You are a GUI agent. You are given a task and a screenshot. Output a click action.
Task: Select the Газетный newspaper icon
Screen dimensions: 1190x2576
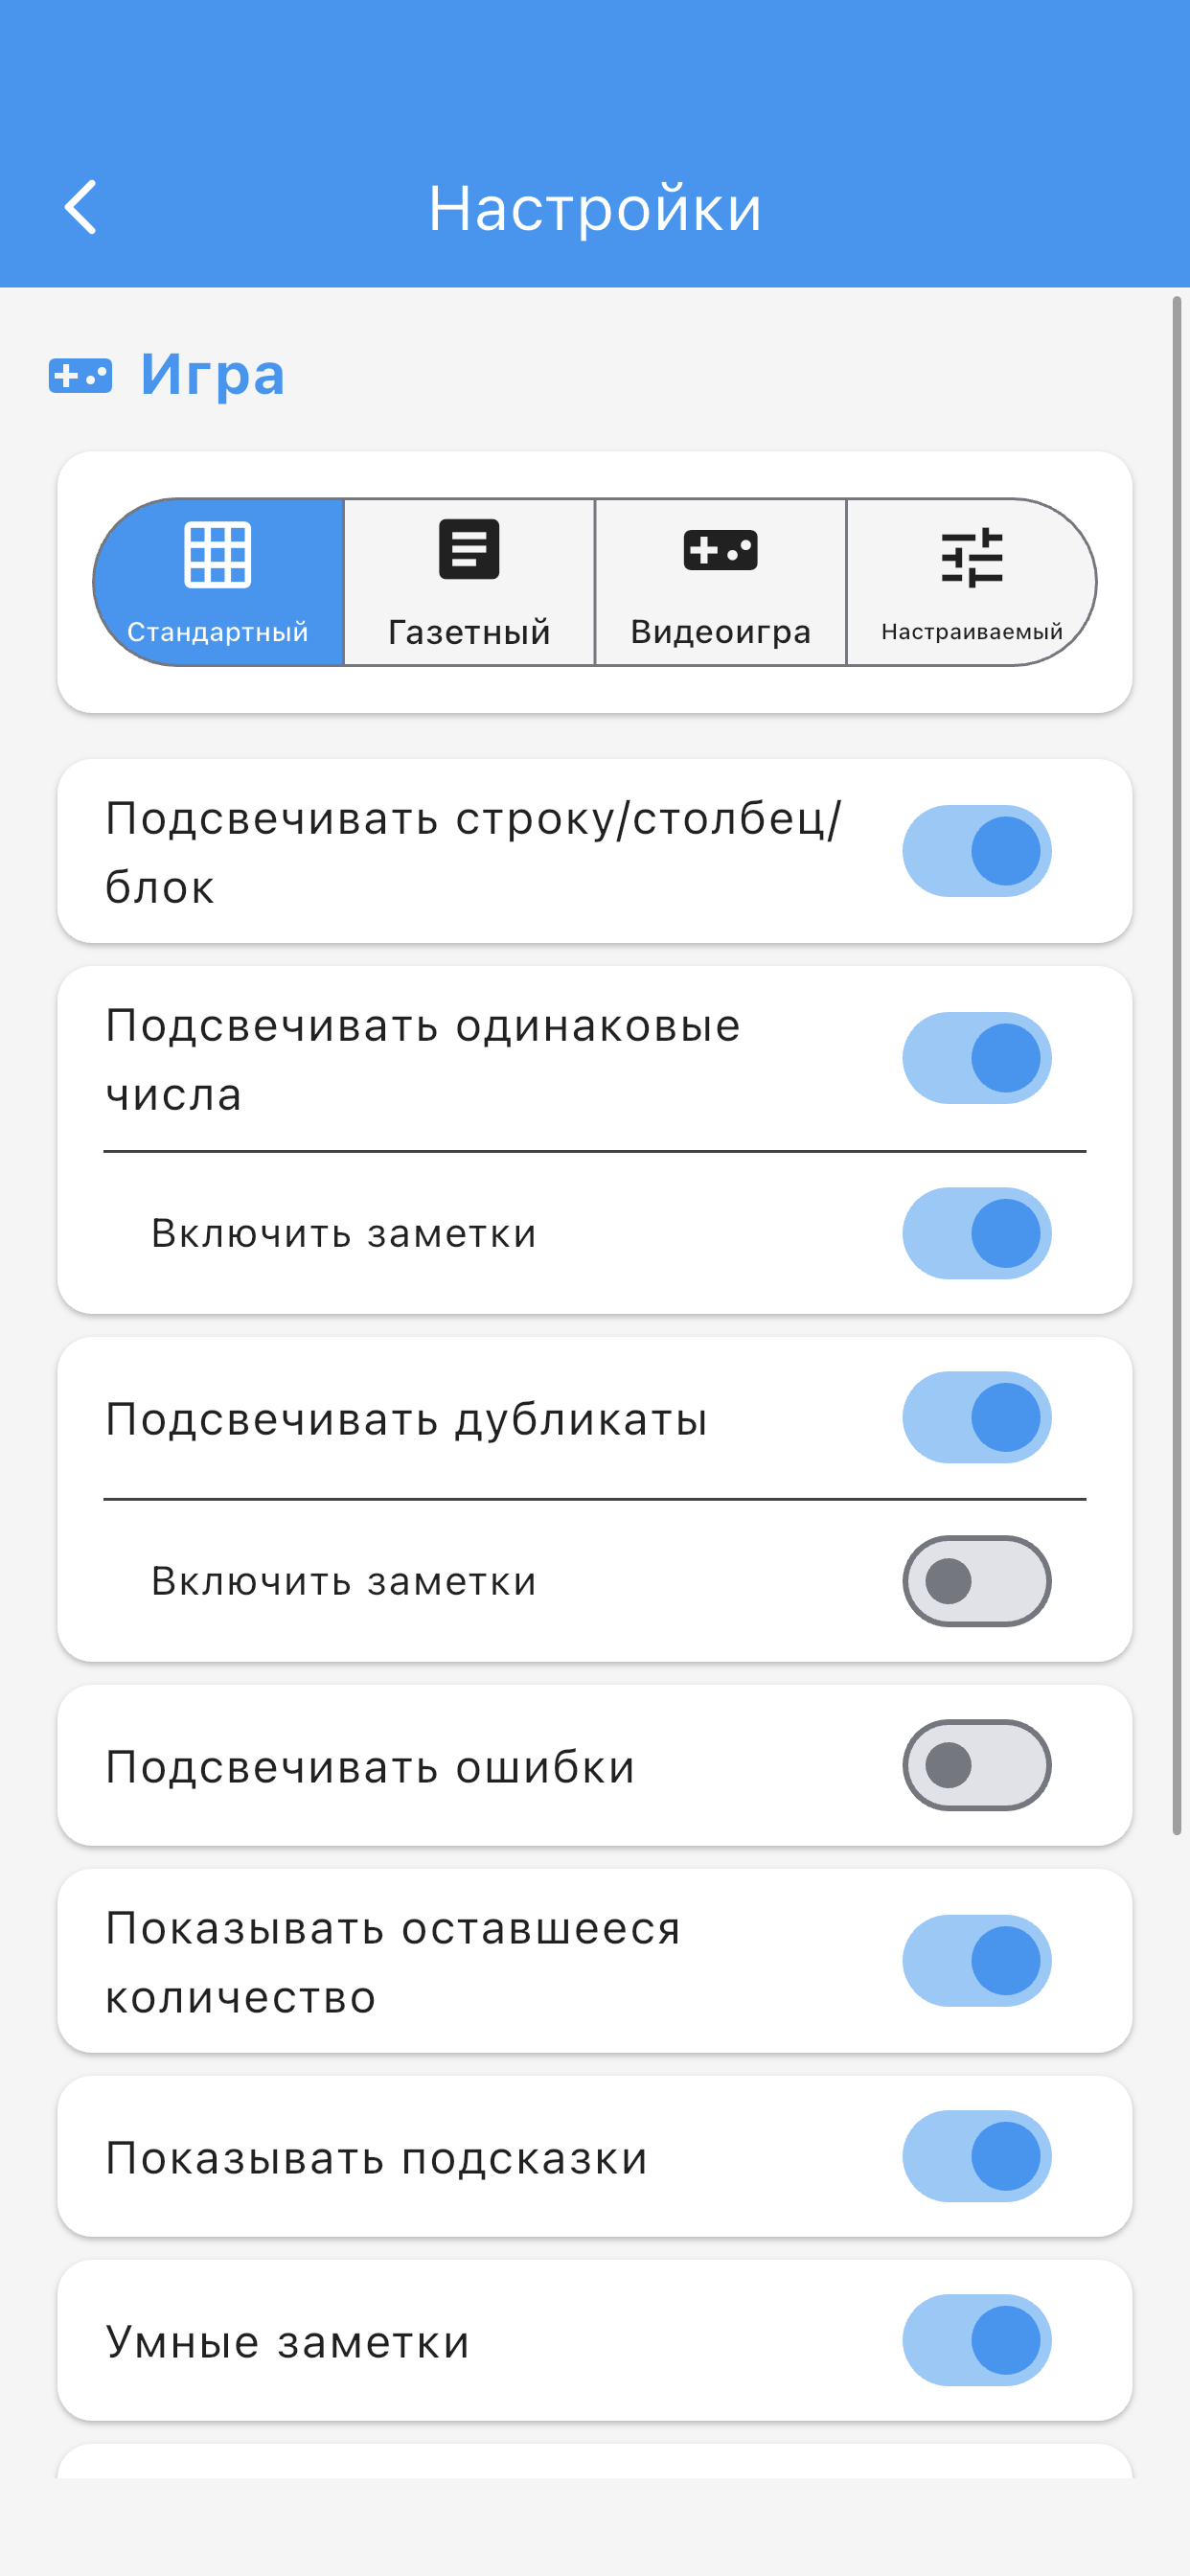pyautogui.click(x=468, y=551)
